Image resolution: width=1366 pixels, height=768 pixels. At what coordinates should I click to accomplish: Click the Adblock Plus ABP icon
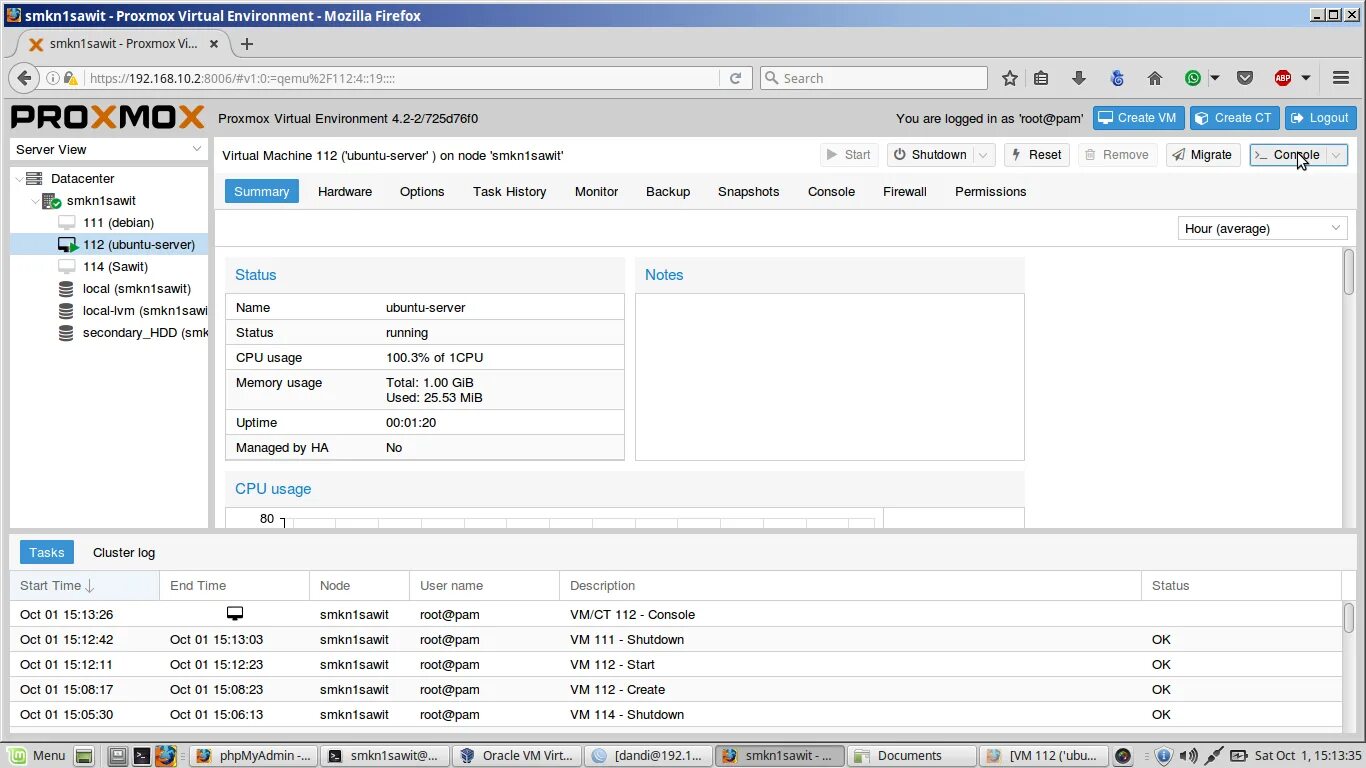click(1283, 78)
